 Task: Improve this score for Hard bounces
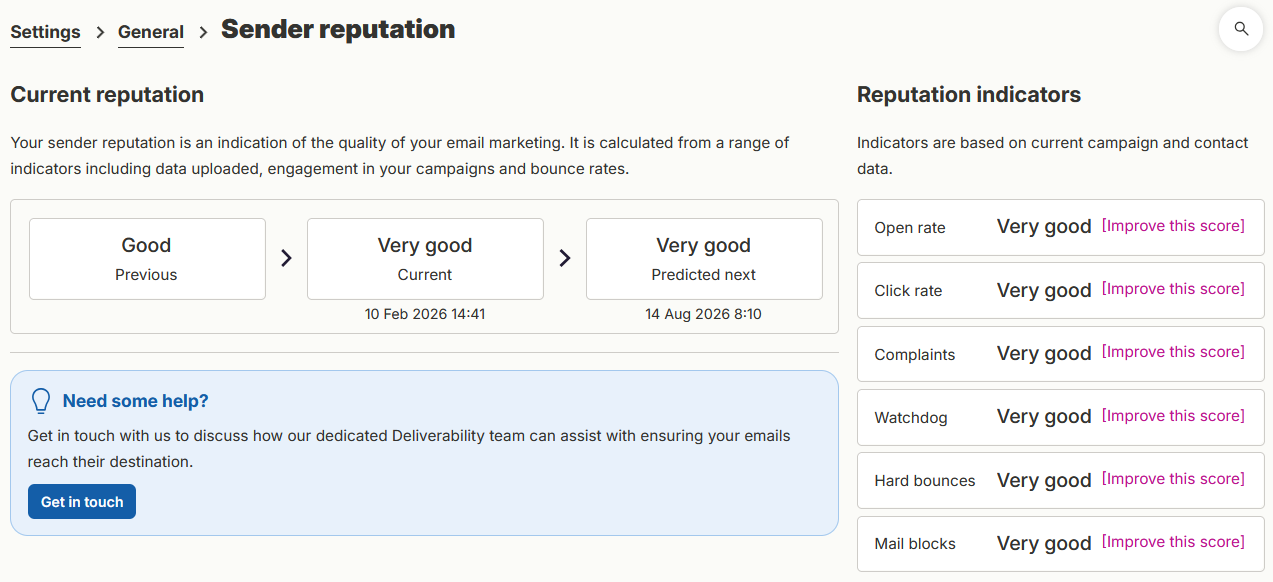point(1173,479)
